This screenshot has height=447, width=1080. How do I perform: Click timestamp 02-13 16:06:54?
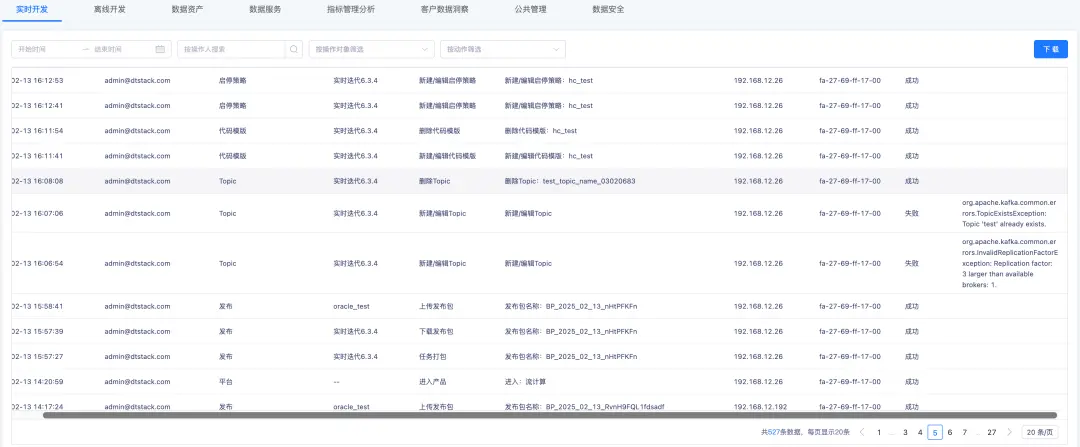[x=38, y=263]
